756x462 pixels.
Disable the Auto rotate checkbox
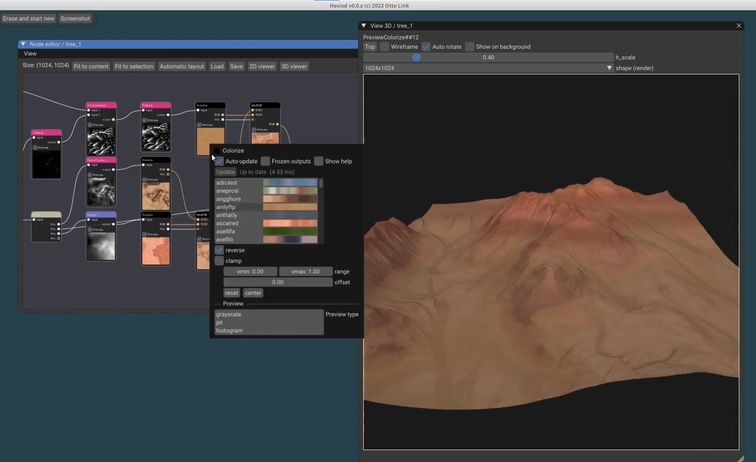426,47
